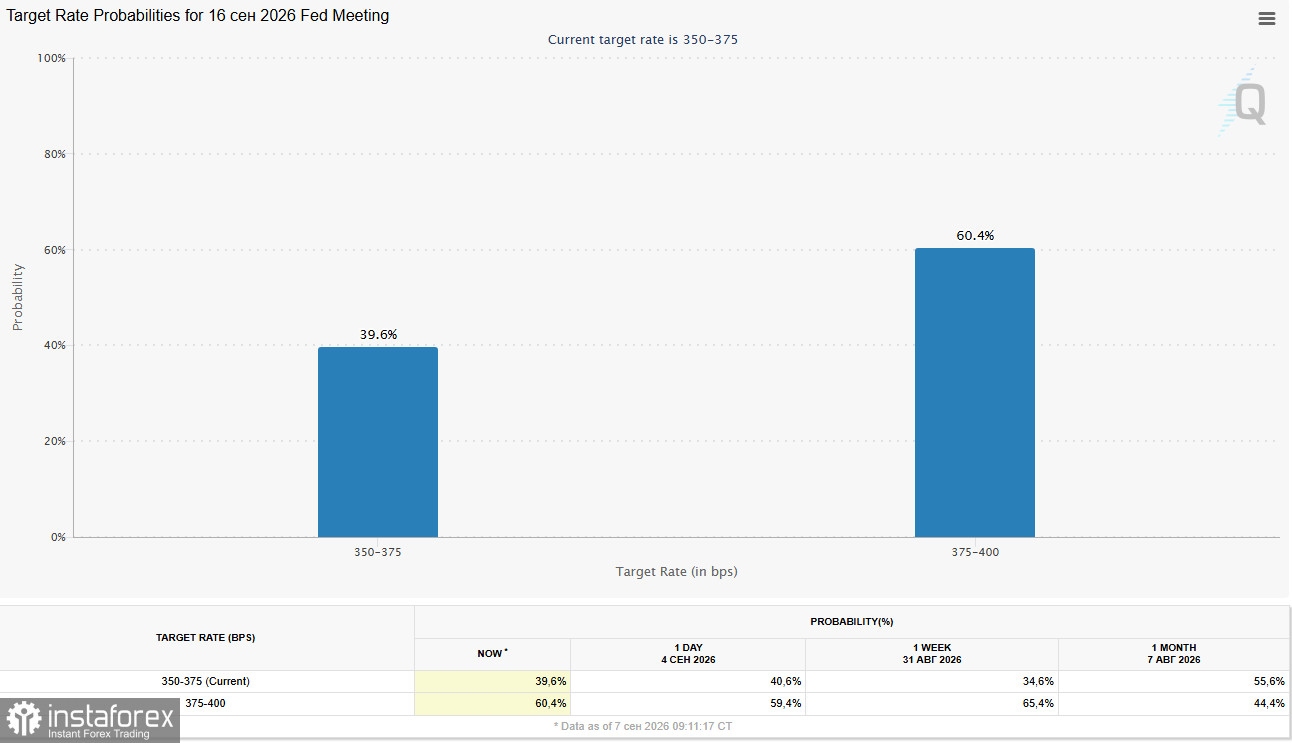The width and height of the screenshot is (1292, 743).
Task: Click the 1 week cell showing 34,6%
Action: pos(932,681)
